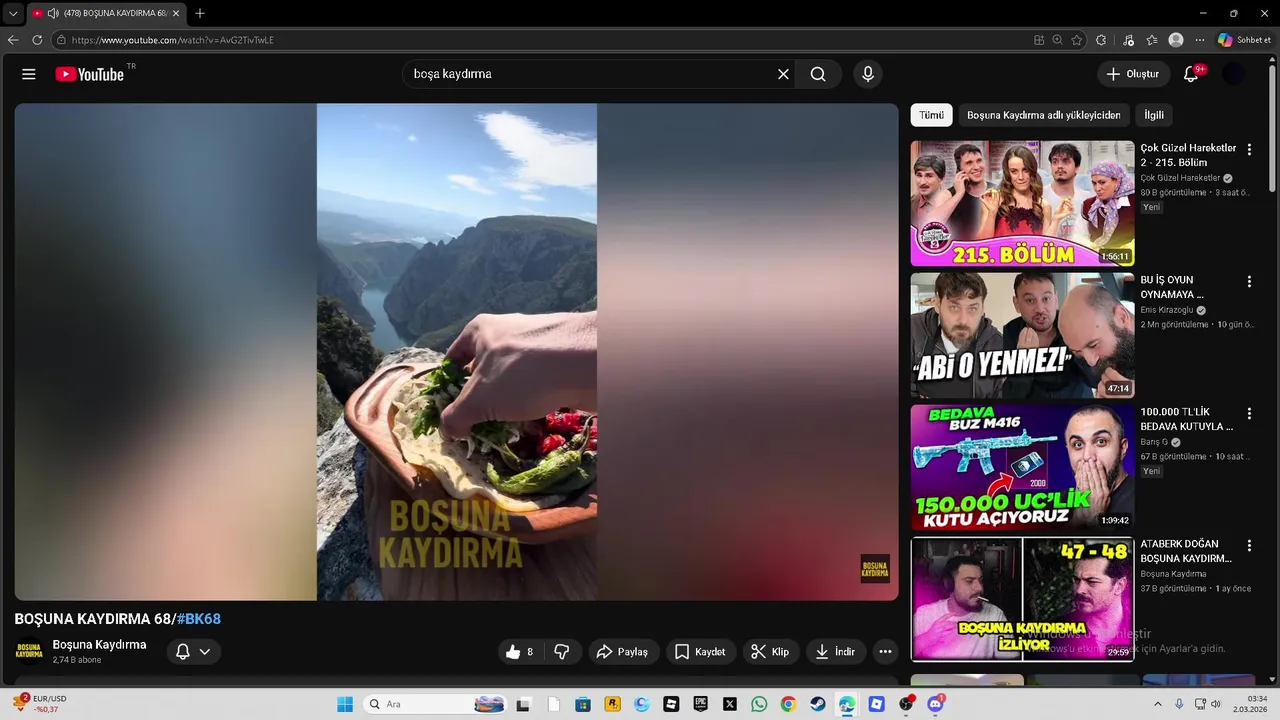The image size is (1280, 720).
Task: Open the 215. Bölüm video thumbnail
Action: point(1022,203)
